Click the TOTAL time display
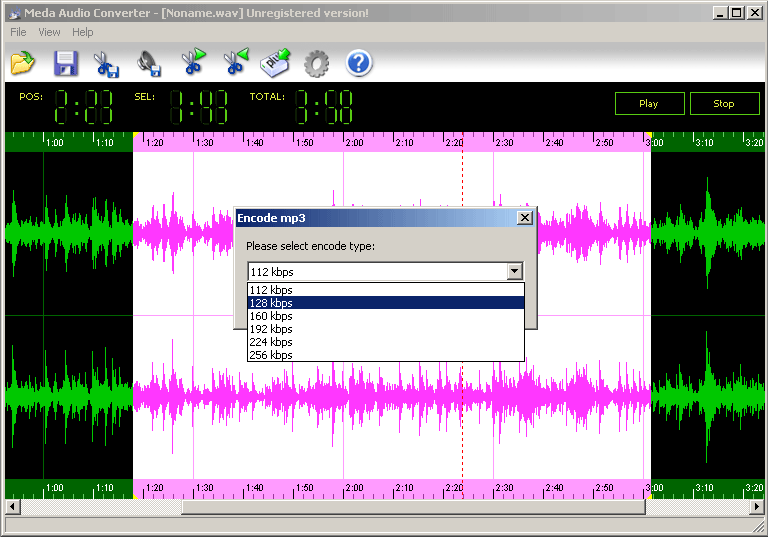The width and height of the screenshot is (768, 537). click(324, 106)
